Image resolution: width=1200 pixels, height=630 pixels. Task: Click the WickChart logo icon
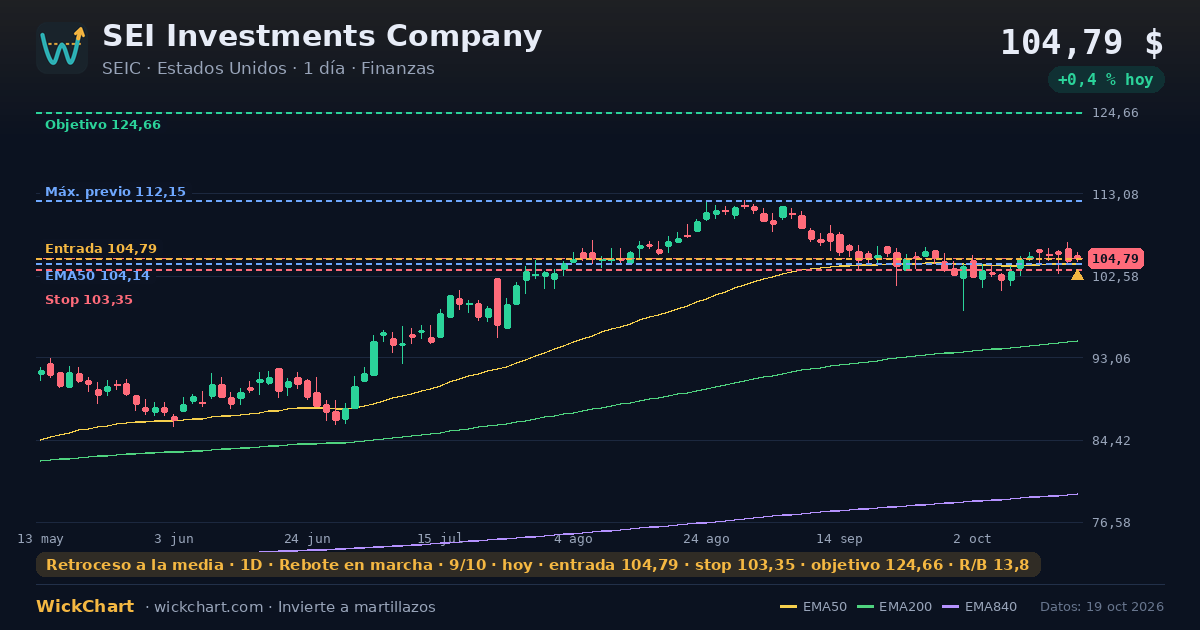pyautogui.click(x=62, y=48)
